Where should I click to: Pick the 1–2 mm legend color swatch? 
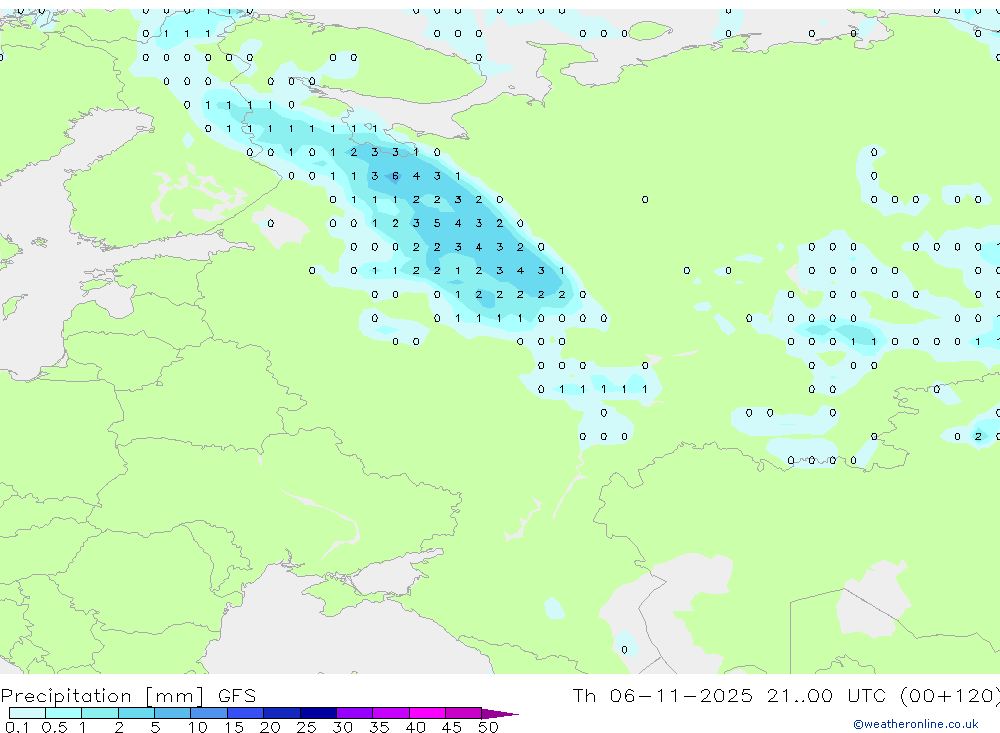pyautogui.click(x=100, y=713)
